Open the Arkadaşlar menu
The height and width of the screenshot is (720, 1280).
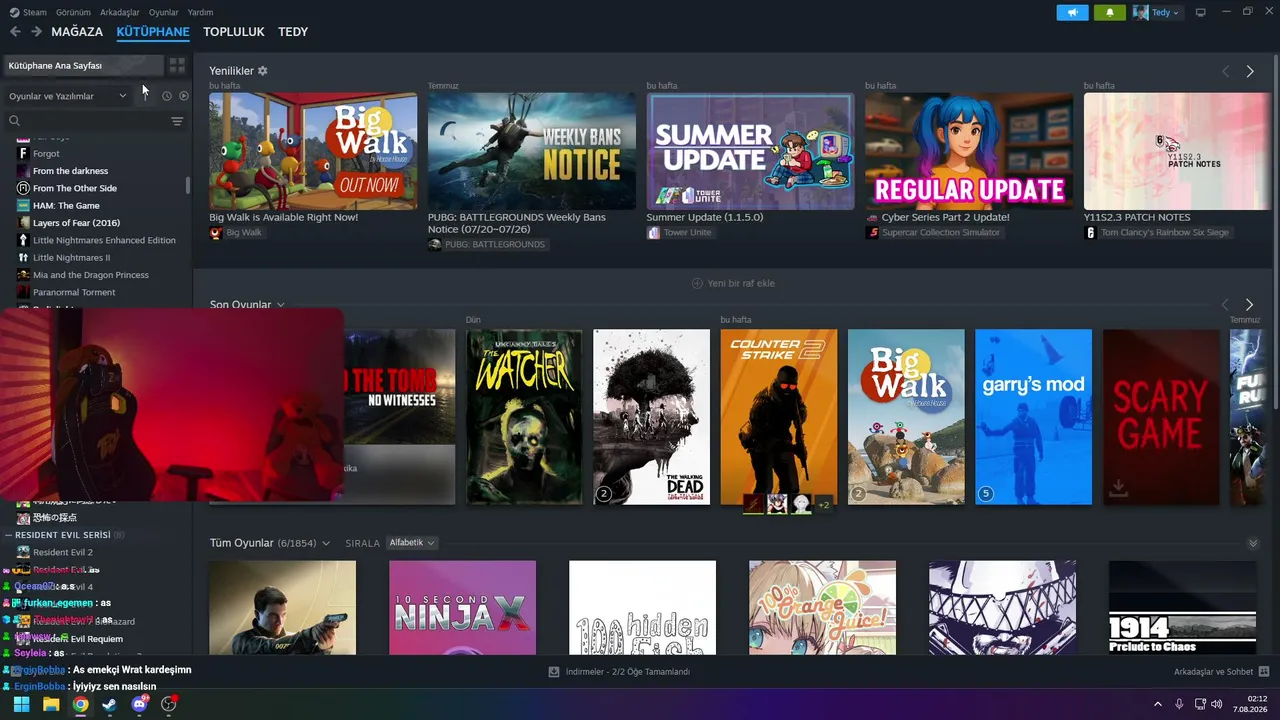coord(120,12)
